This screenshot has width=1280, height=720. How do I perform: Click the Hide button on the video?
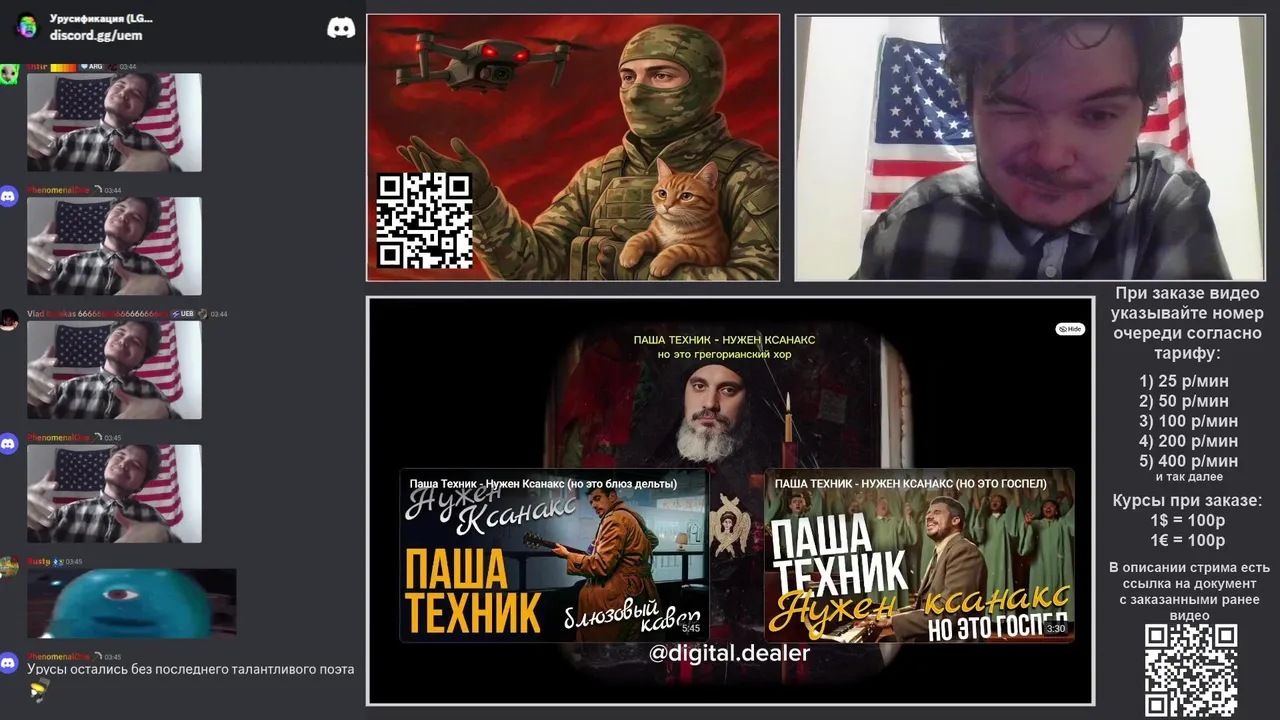pyautogui.click(x=1070, y=329)
